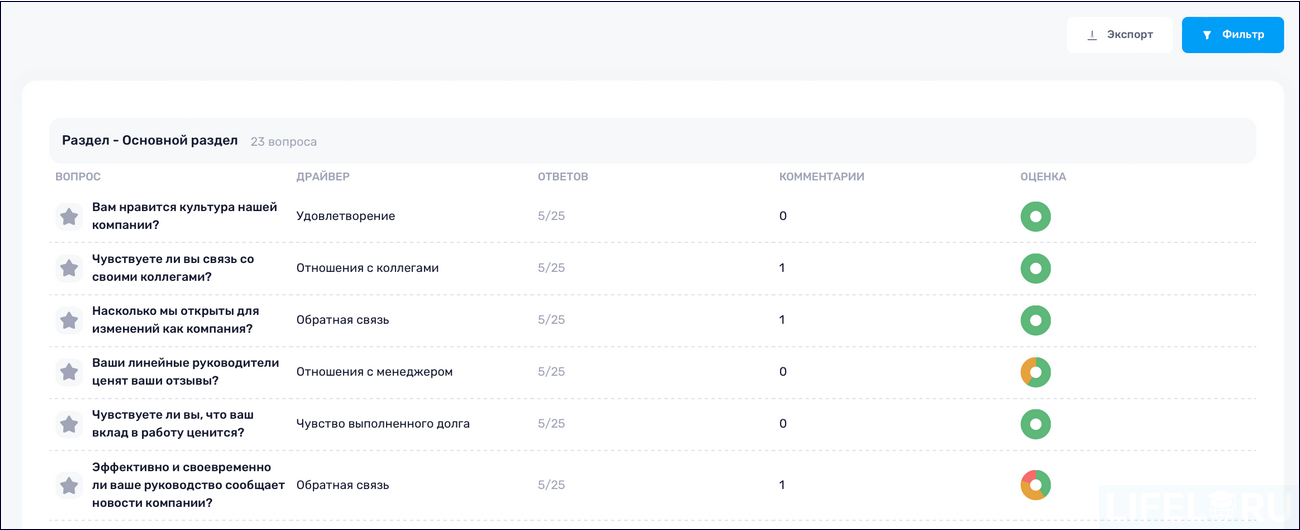Open question 'Вам нравится культура нашей компании?'

[185, 216]
